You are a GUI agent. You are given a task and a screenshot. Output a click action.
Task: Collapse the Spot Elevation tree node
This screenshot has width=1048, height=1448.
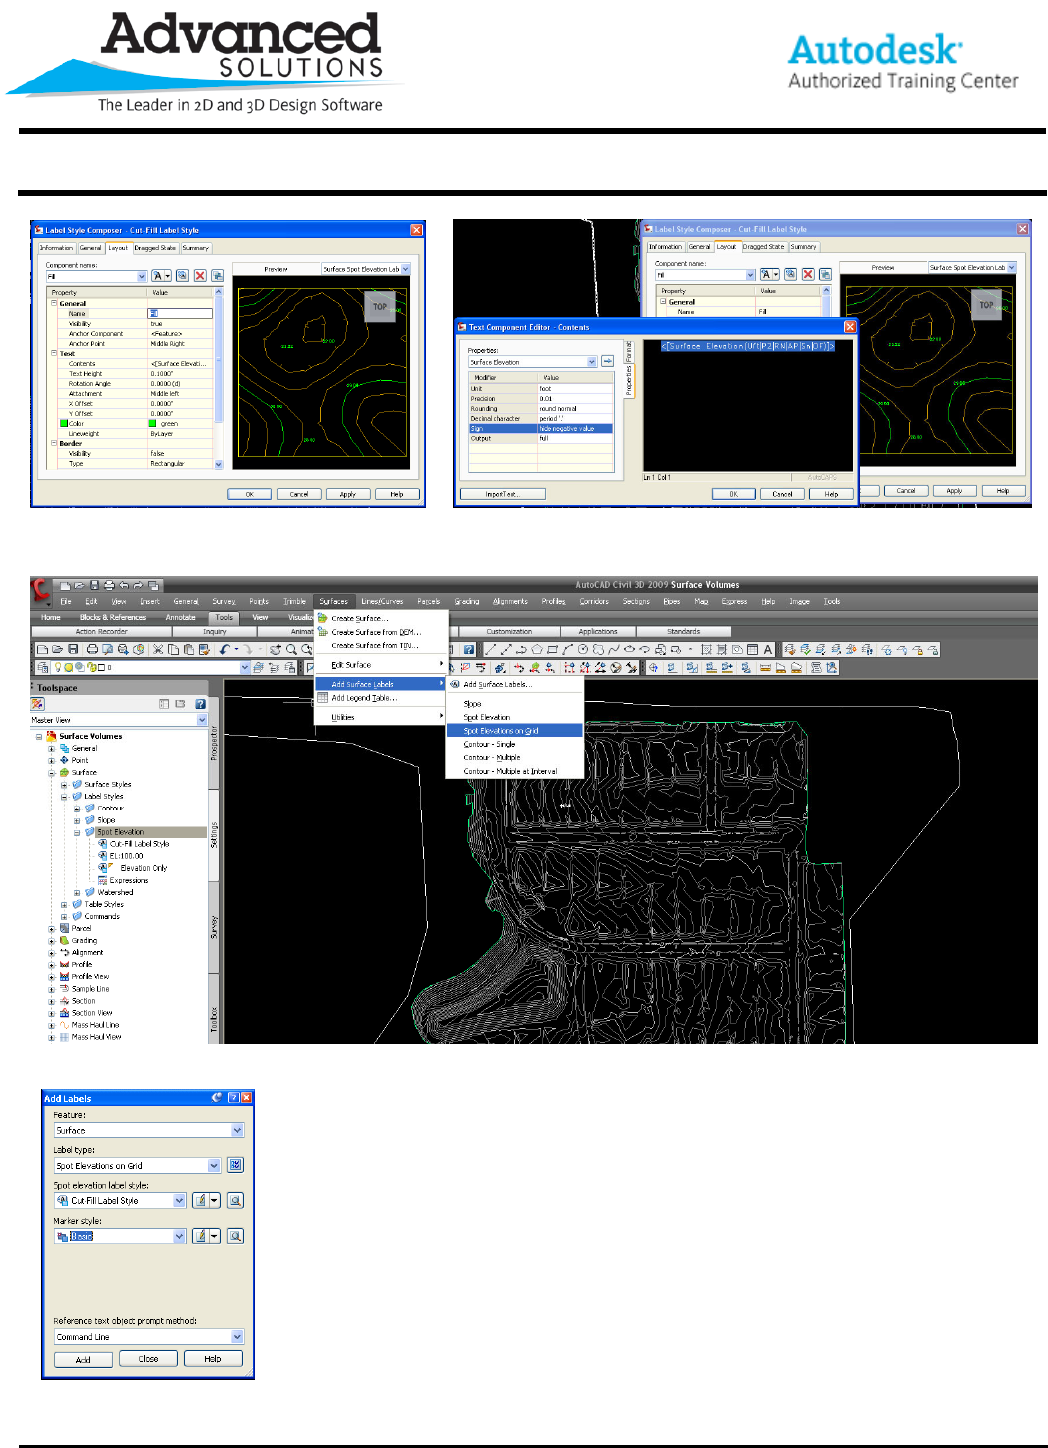(x=77, y=832)
